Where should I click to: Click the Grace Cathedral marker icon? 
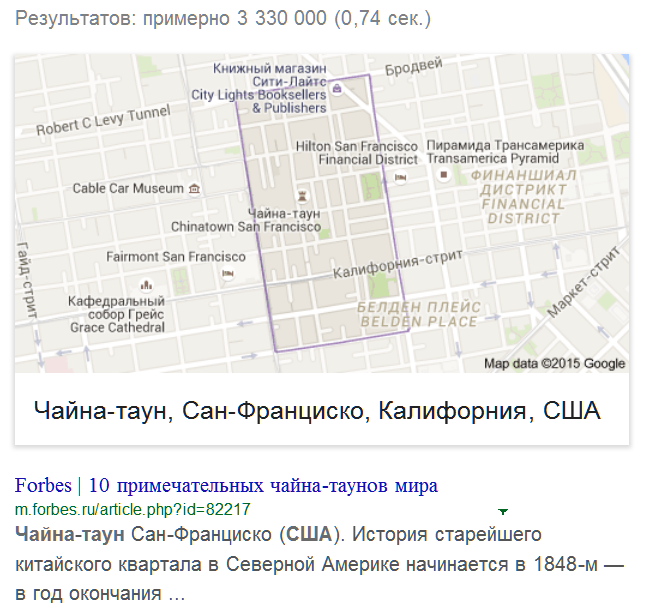[146, 285]
